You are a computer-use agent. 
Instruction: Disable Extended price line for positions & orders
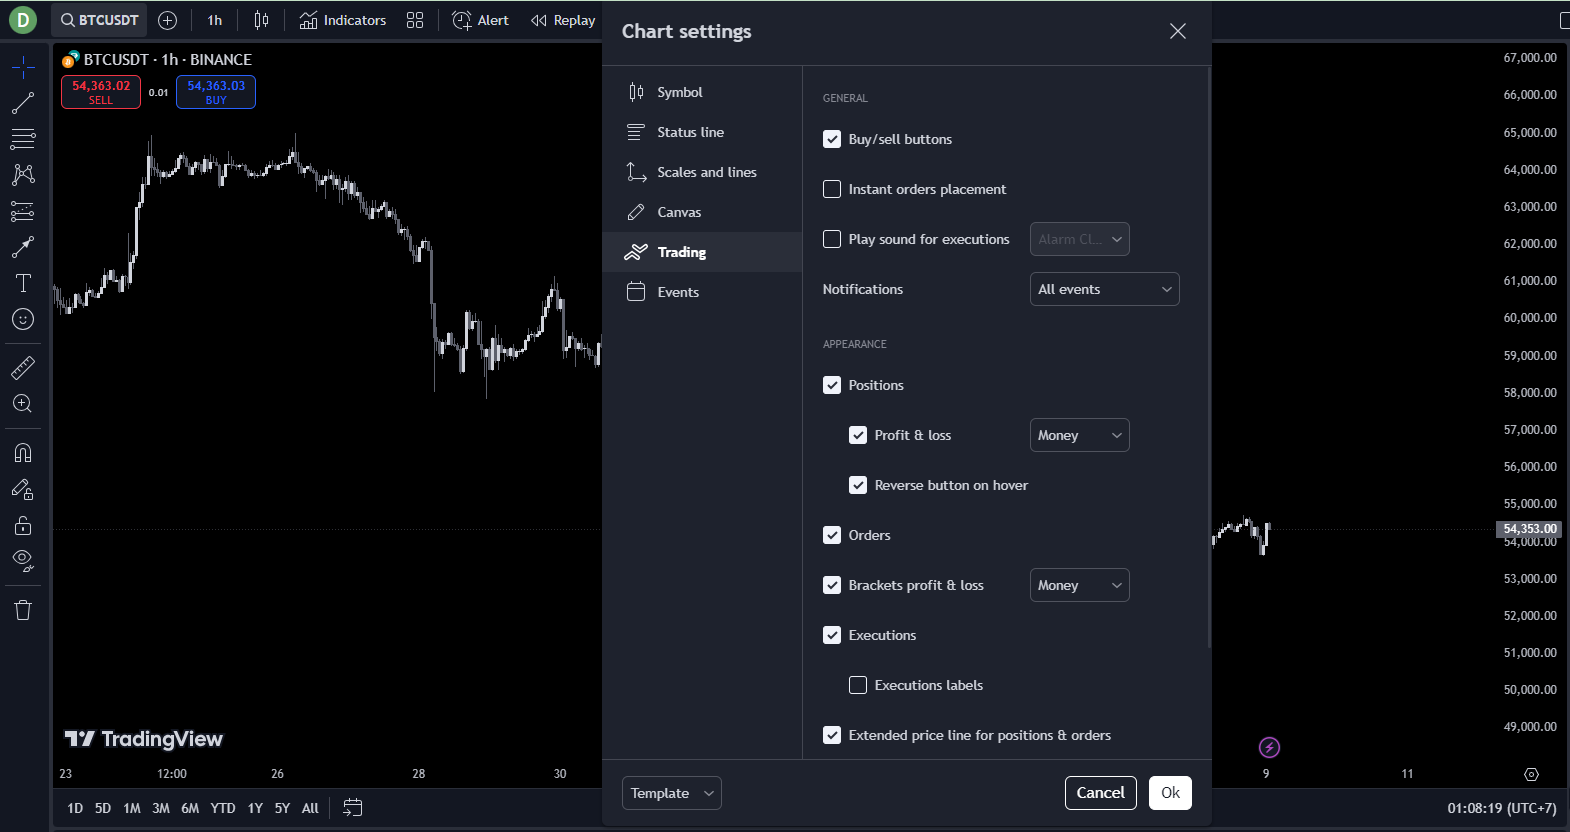tap(832, 735)
